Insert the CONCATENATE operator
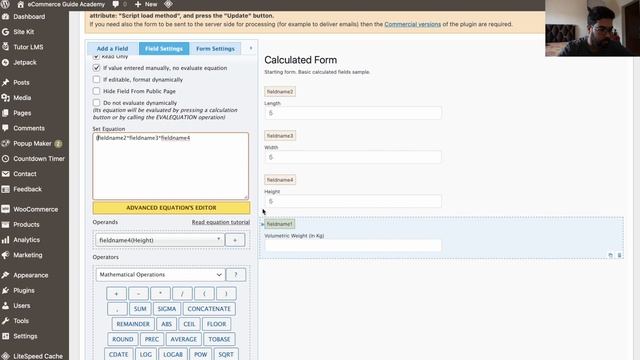640x360 pixels. click(x=209, y=309)
